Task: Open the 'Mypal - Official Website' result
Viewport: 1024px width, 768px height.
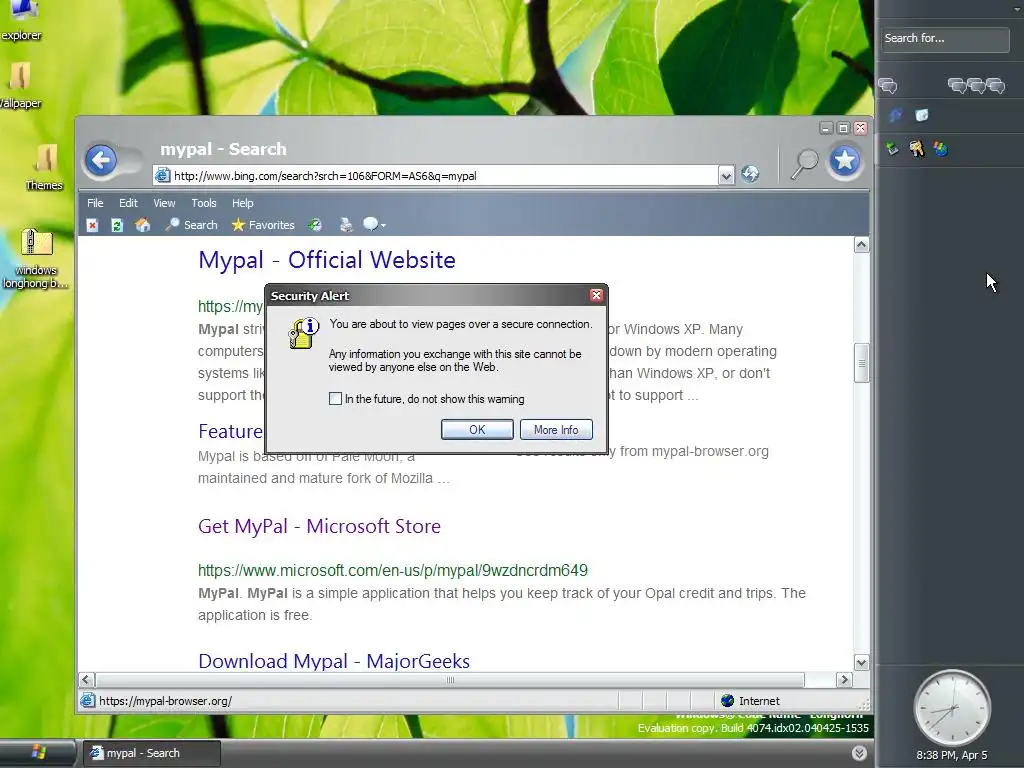Action: coord(327,260)
